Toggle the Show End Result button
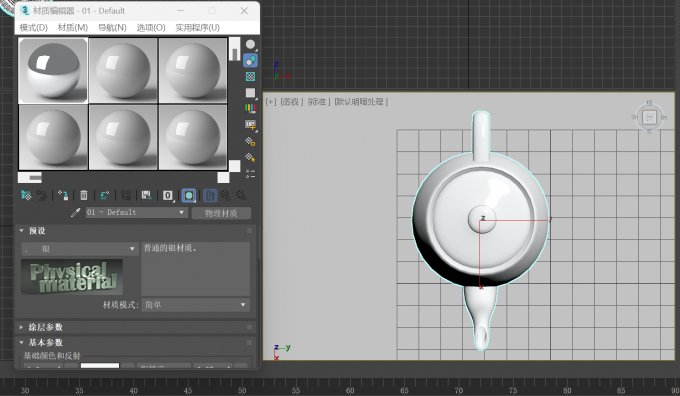This screenshot has width=680, height=396. 210,195
